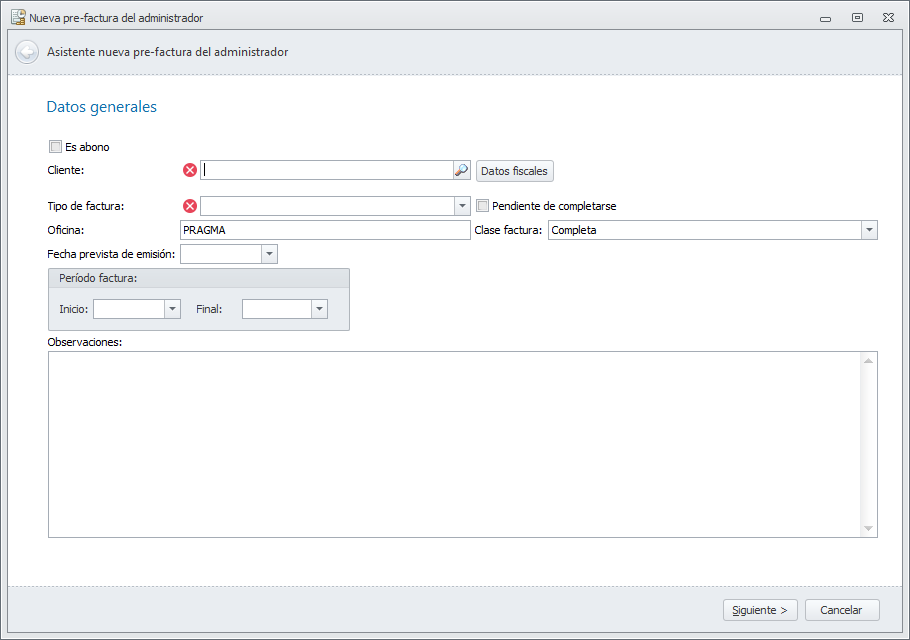This screenshot has height=640, width=910.
Task: Click the Cancelar button
Action: coord(842,610)
